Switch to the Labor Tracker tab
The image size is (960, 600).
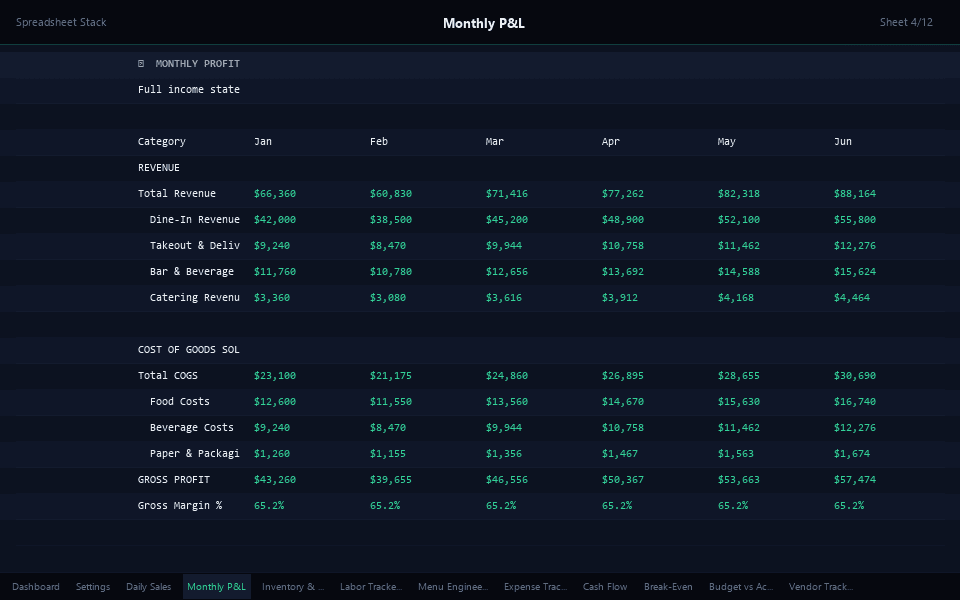[371, 587]
